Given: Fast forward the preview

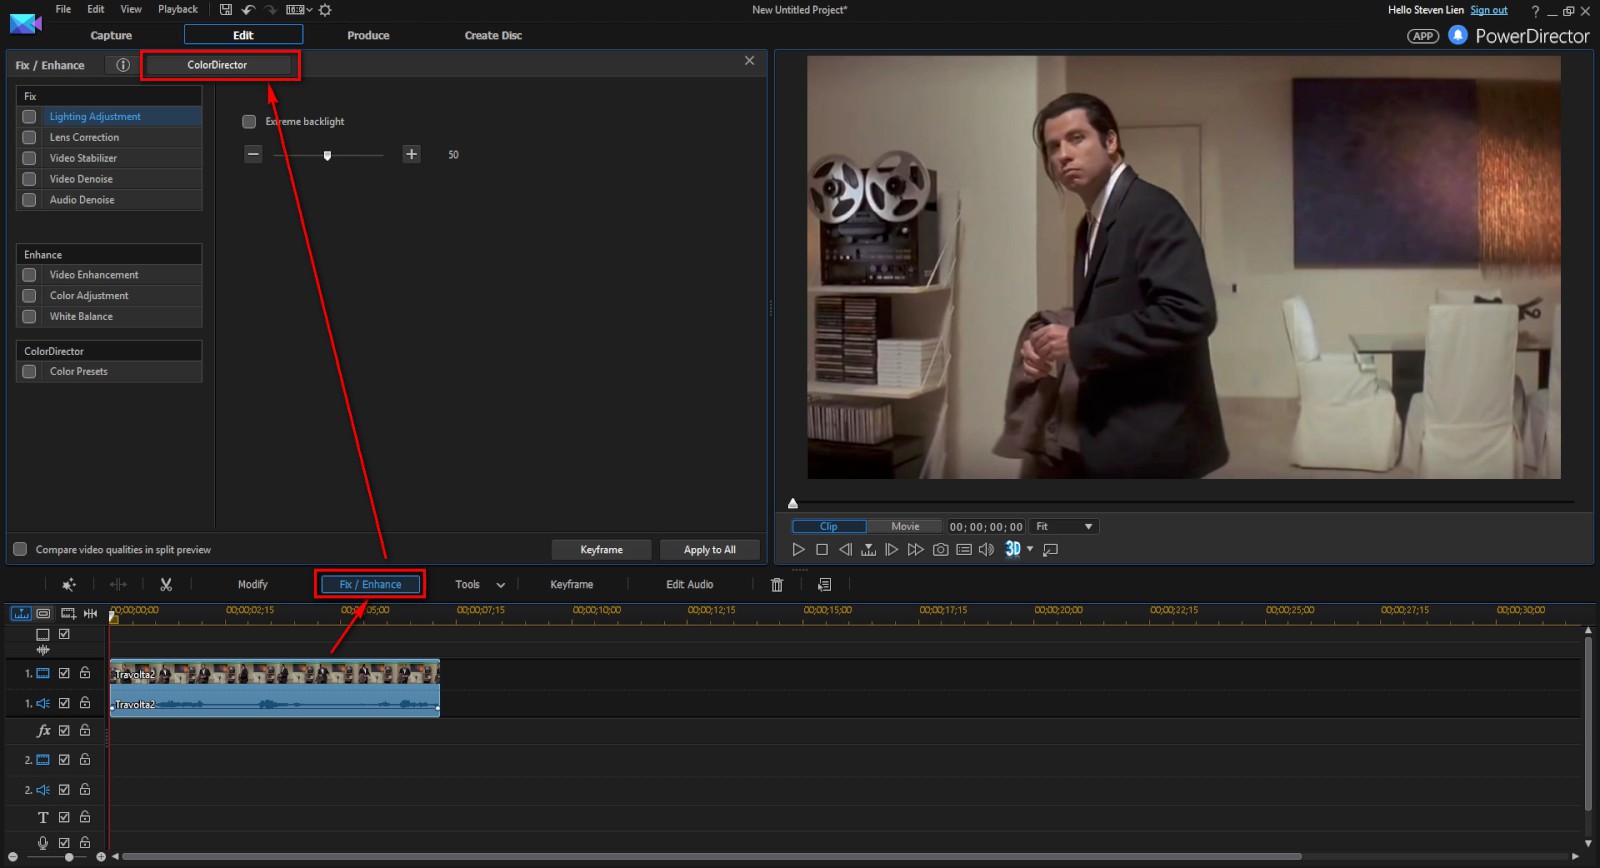Looking at the screenshot, I should (x=915, y=550).
